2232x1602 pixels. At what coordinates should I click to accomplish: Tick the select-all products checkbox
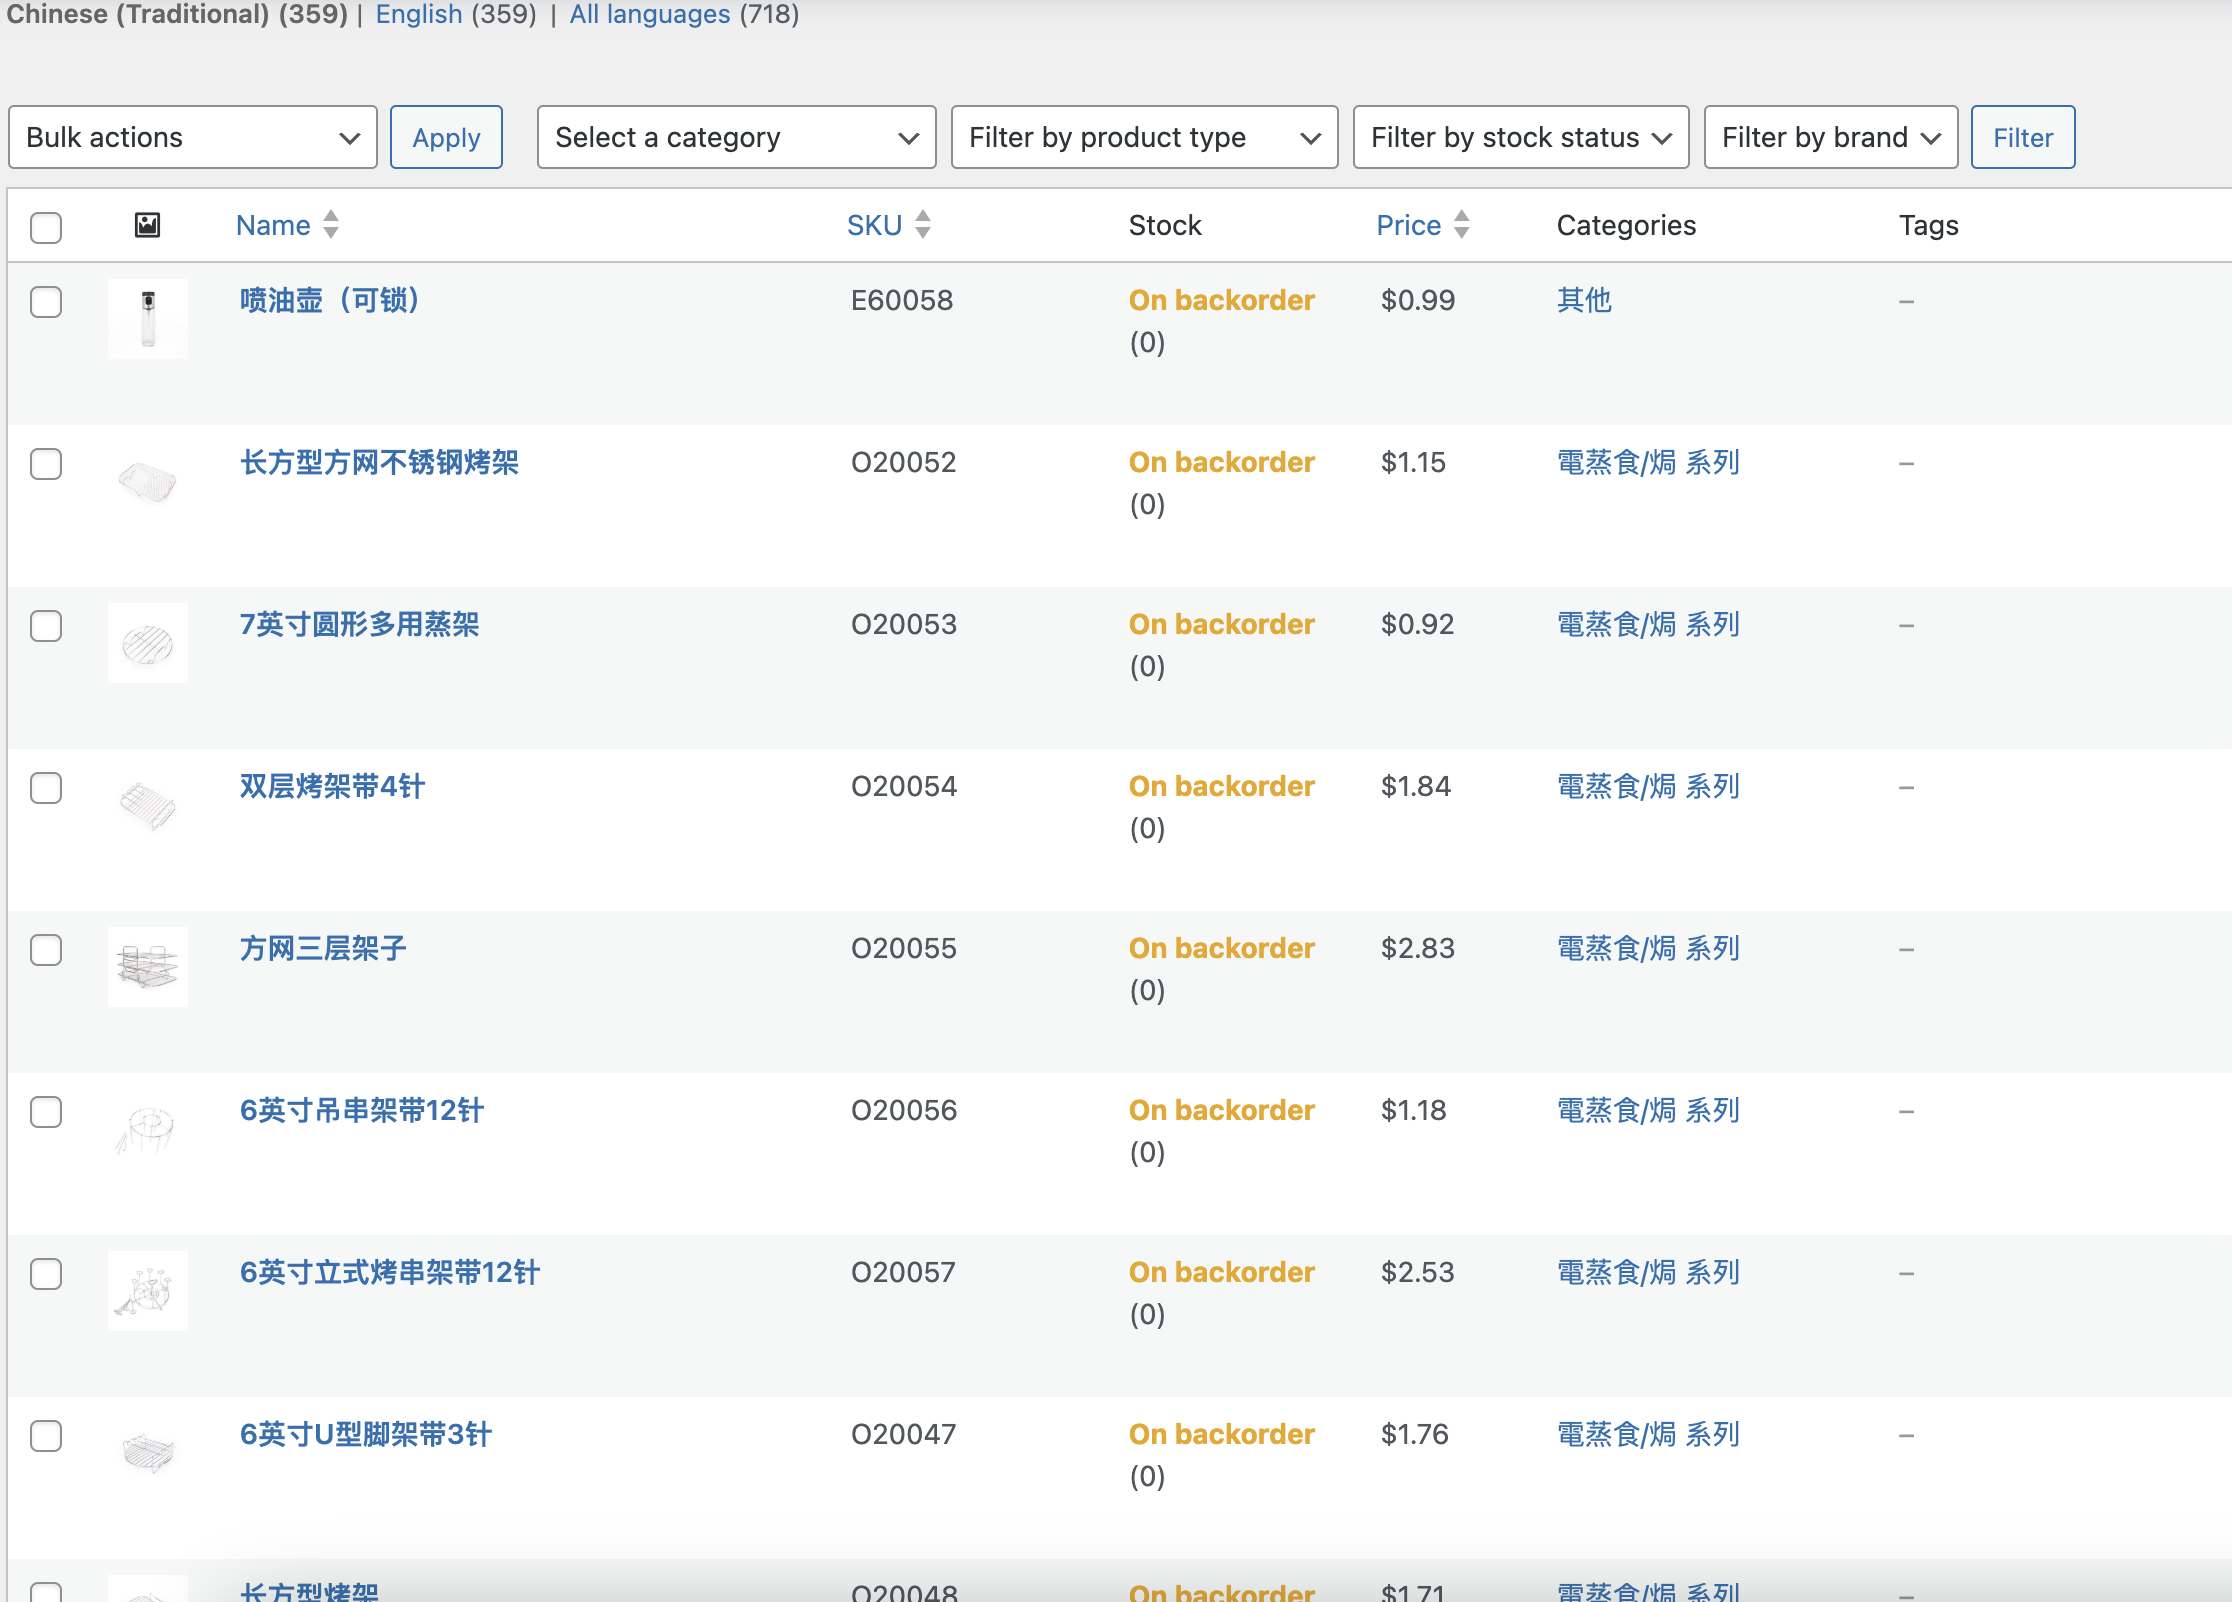point(46,227)
